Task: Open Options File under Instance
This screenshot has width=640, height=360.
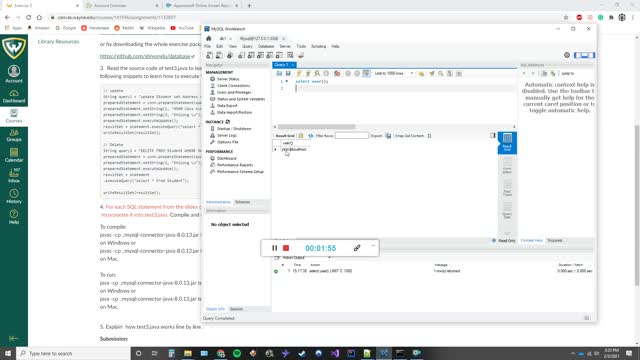Action: pos(227,142)
